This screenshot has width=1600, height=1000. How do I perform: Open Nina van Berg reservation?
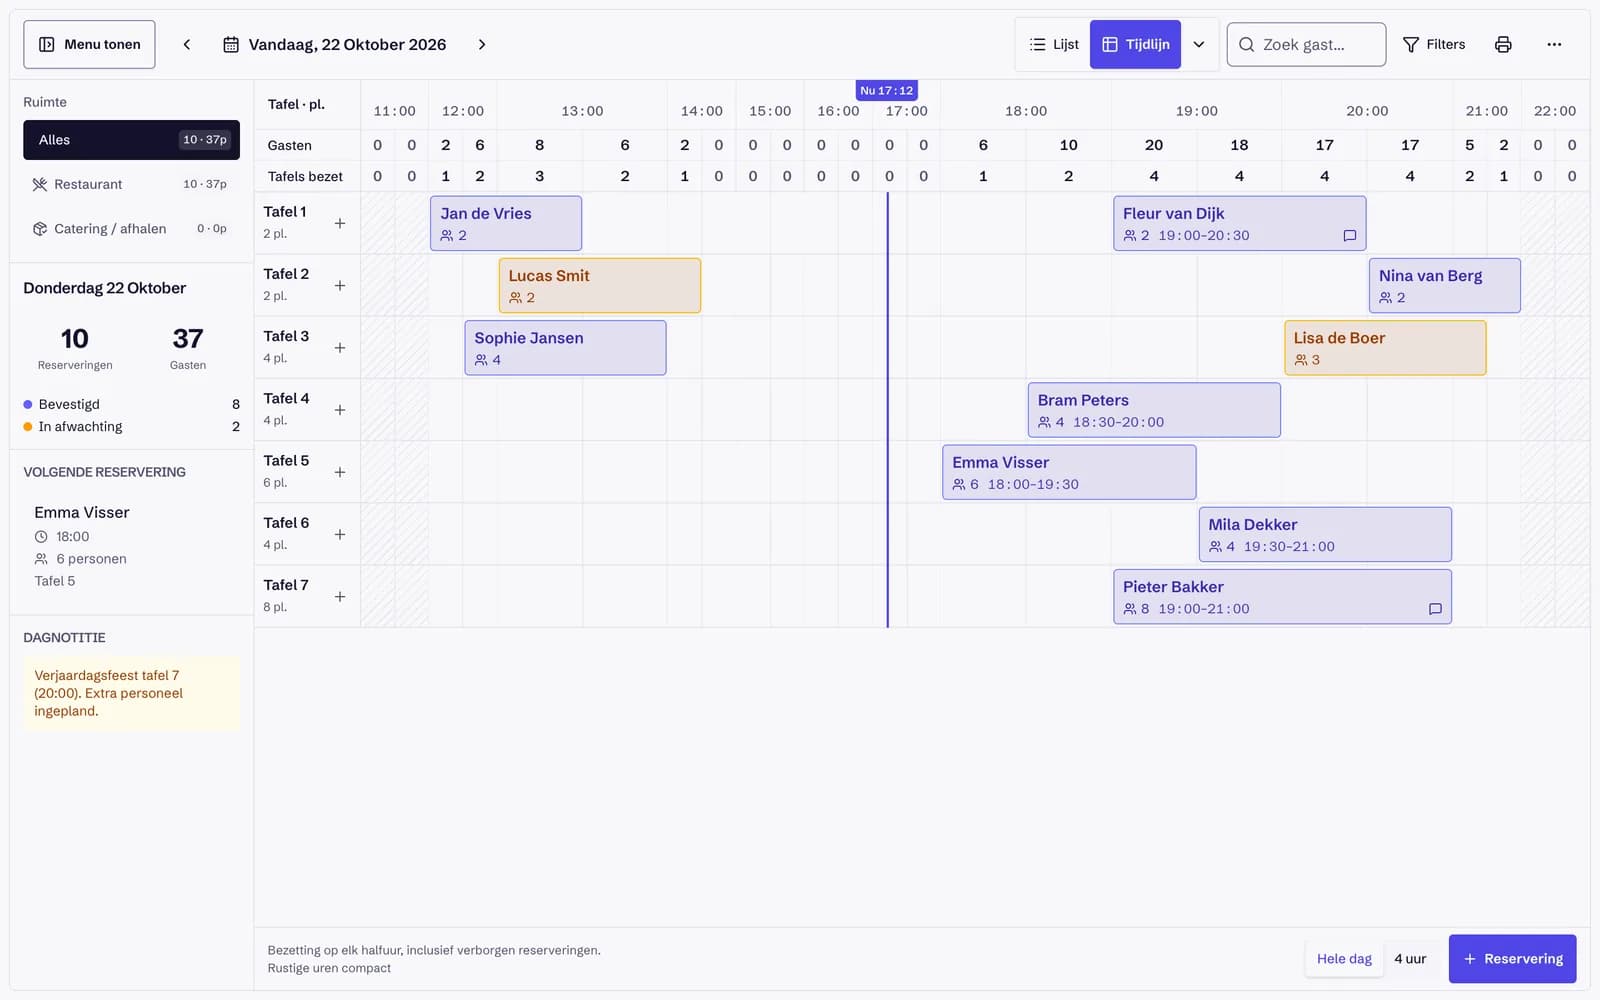pyautogui.click(x=1444, y=285)
